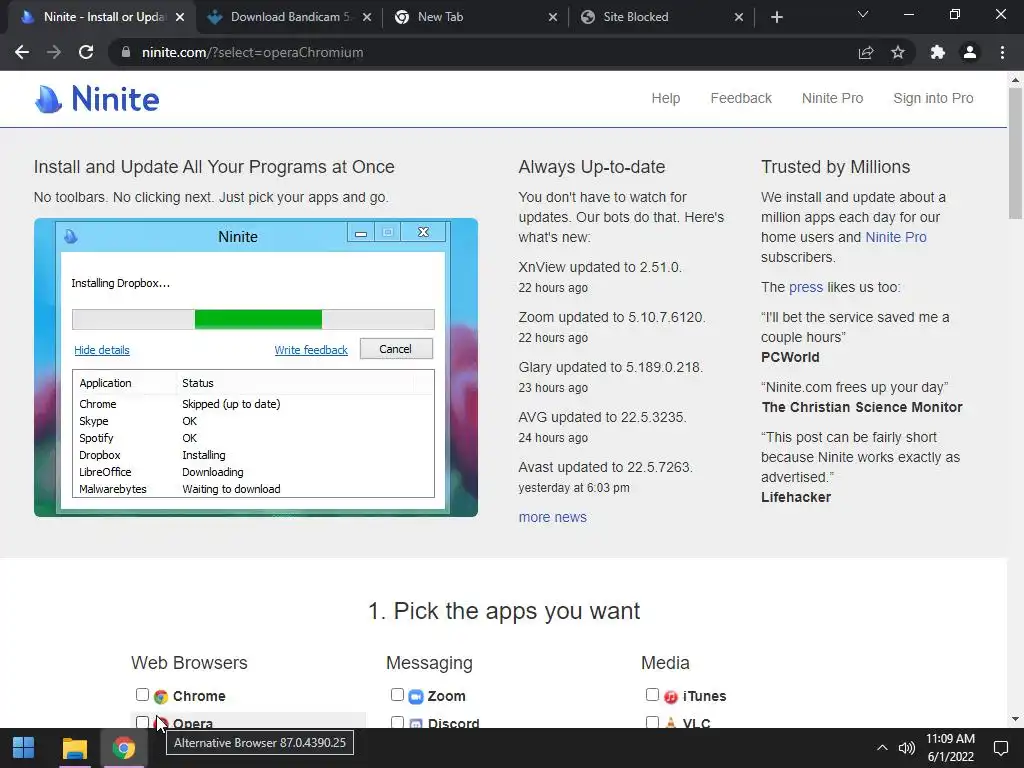Screen dimensions: 1024x768
Task: Open Ninite Pro in the header
Action: tap(832, 98)
